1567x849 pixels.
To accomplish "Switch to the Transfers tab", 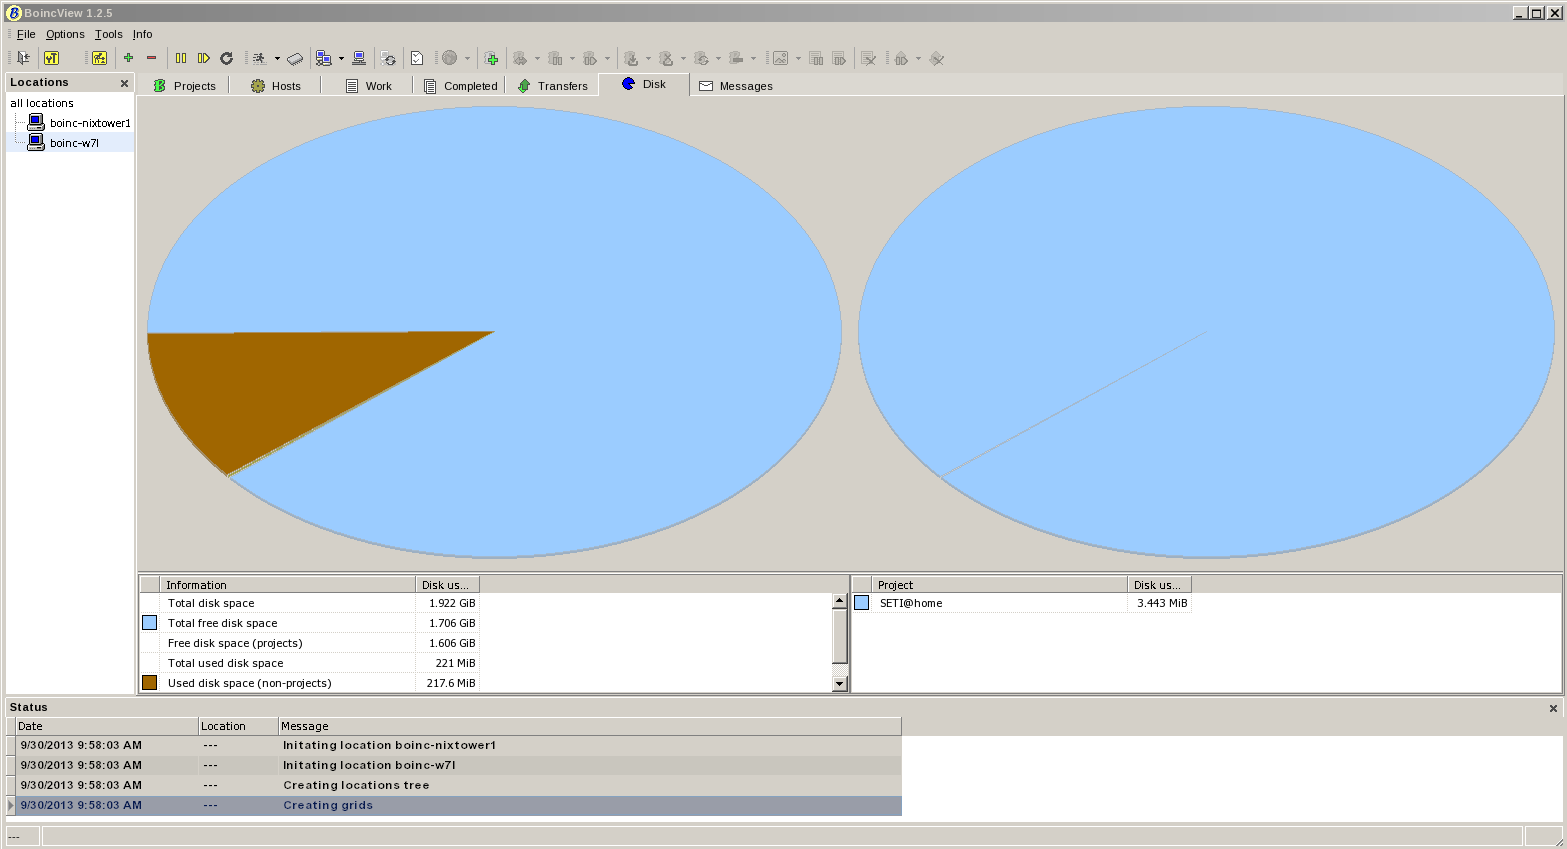I will click(552, 86).
